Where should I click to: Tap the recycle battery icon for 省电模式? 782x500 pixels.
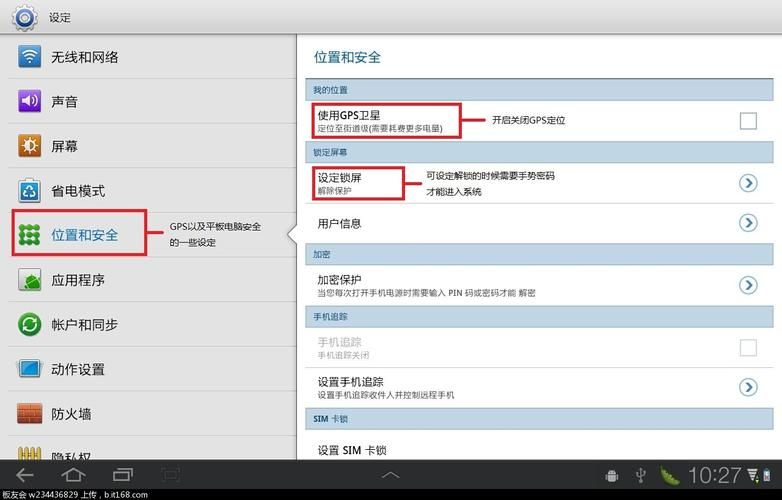click(30, 190)
